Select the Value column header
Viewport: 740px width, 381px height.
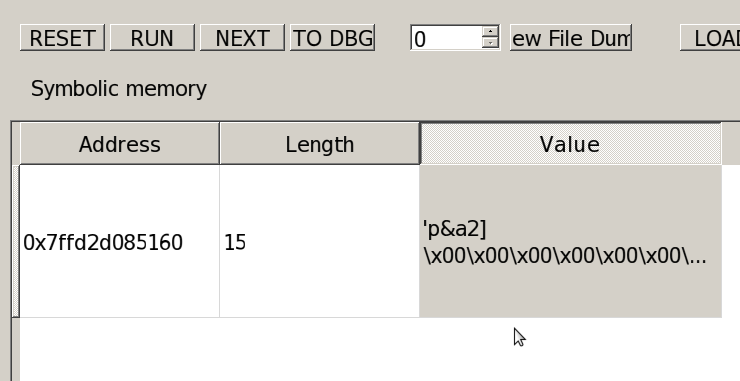571,144
